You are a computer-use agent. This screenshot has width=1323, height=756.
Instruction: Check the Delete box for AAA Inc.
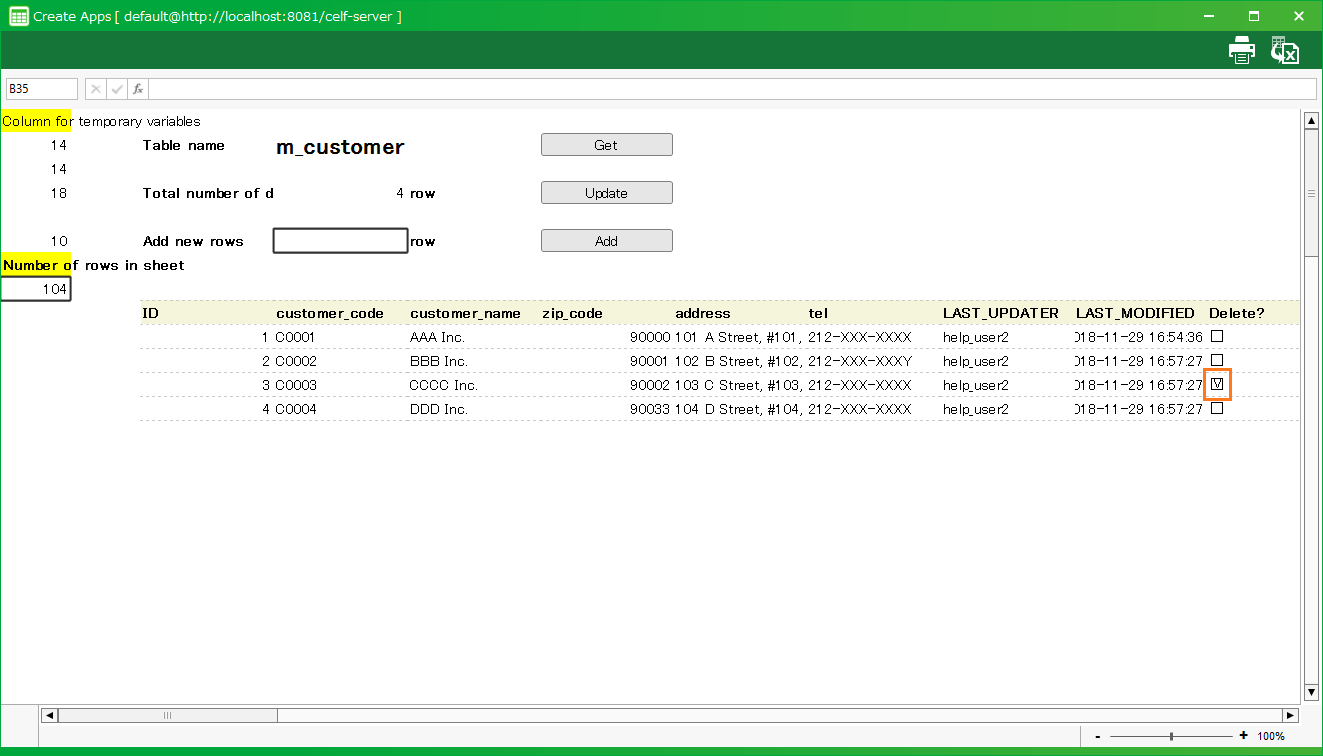1217,336
